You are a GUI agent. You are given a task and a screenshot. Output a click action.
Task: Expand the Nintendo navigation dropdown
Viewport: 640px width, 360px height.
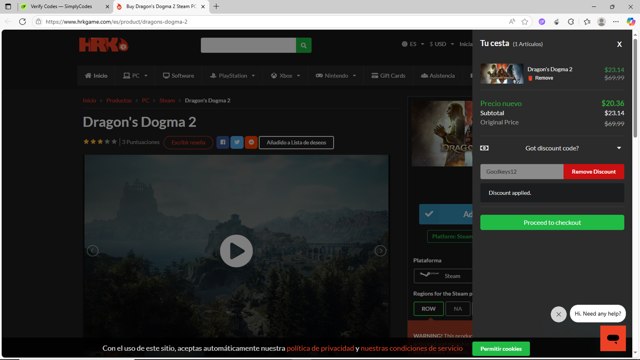[x=336, y=76]
